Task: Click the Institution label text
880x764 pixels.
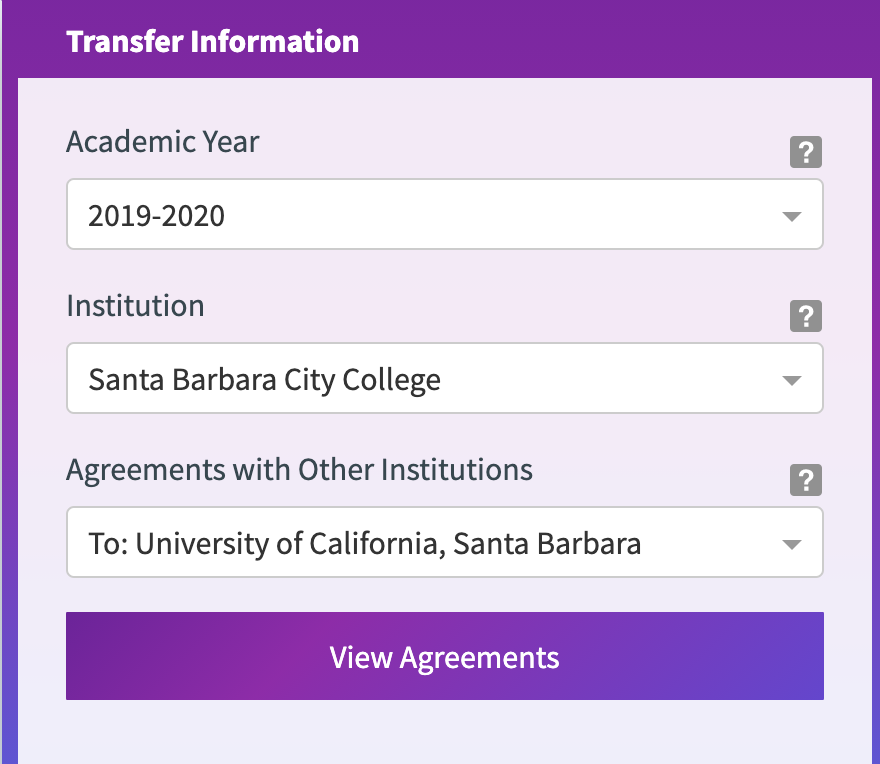Action: [x=135, y=306]
